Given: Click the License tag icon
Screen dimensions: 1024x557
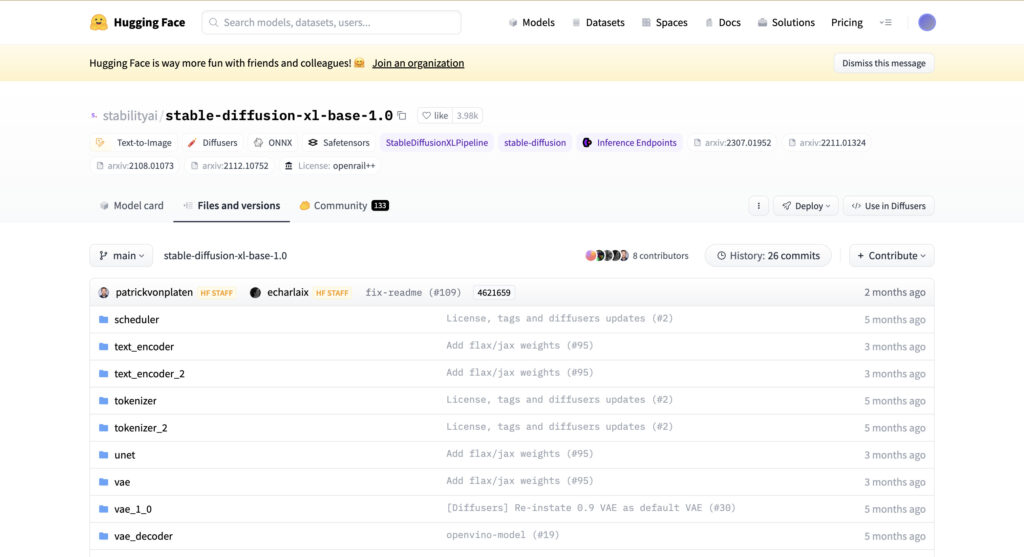Looking at the screenshot, I should click(289, 166).
